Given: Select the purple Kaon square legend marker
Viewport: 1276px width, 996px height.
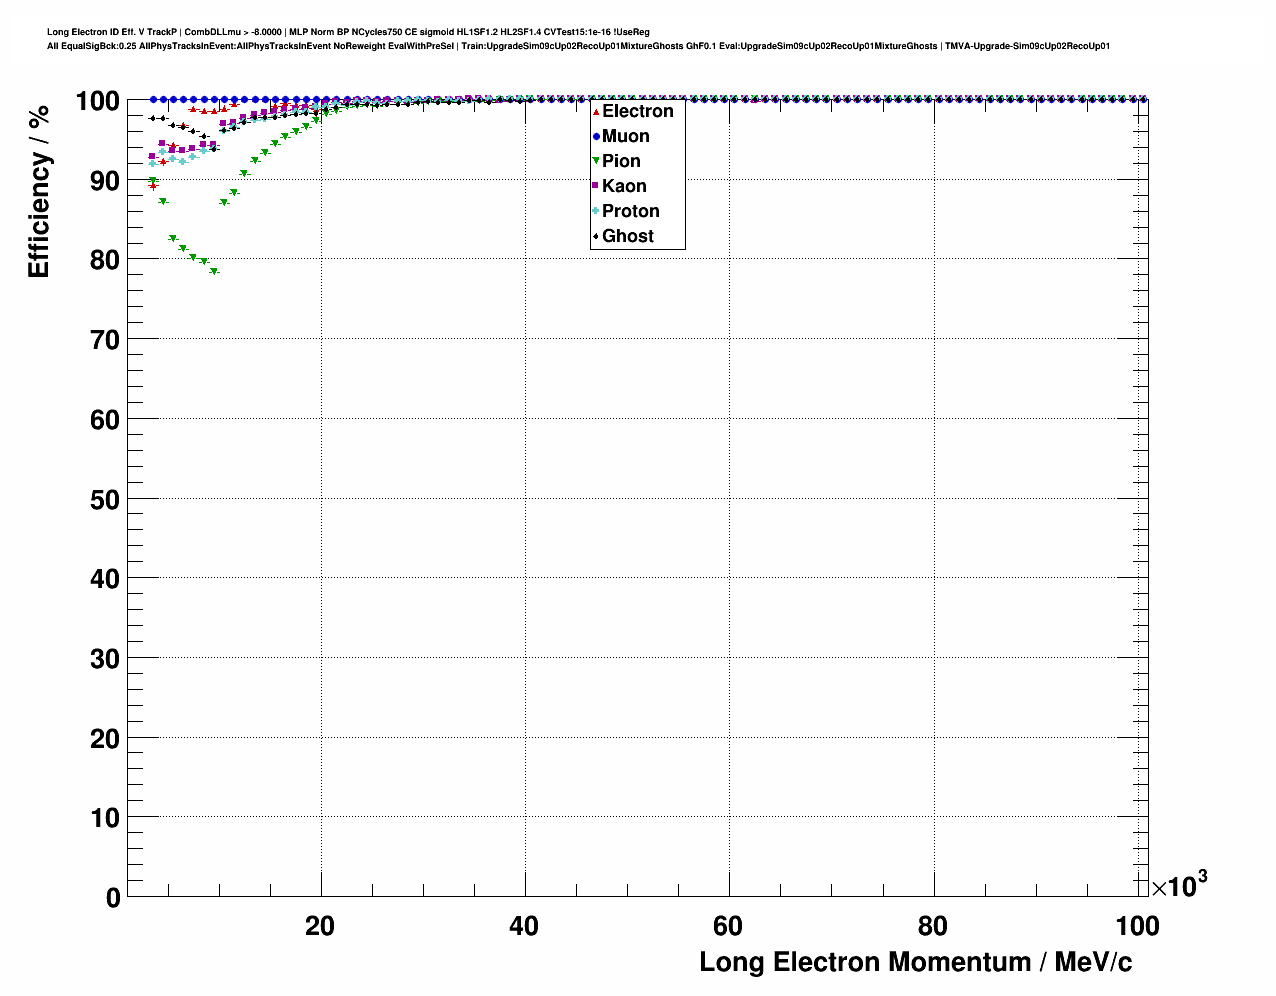Looking at the screenshot, I should 596,187.
